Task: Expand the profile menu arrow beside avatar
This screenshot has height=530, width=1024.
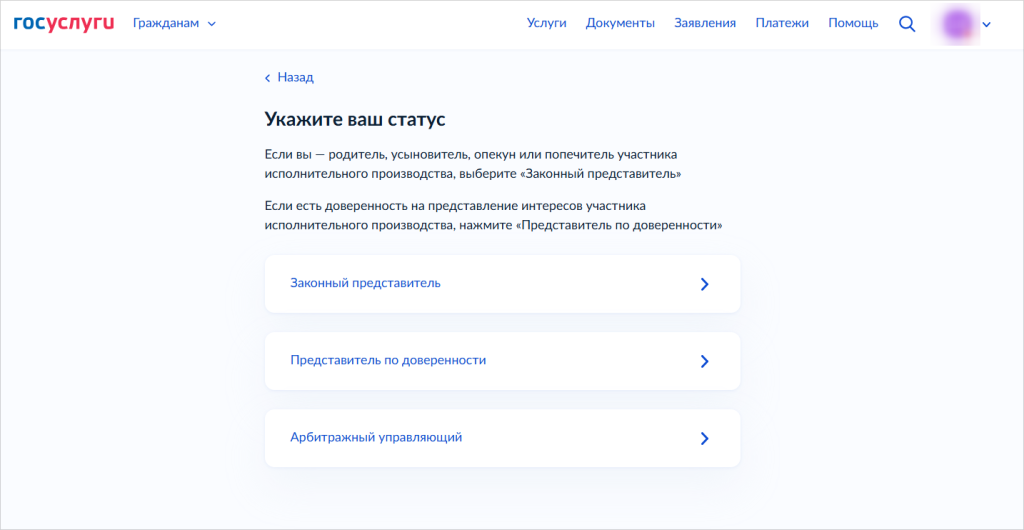Action: [987, 24]
